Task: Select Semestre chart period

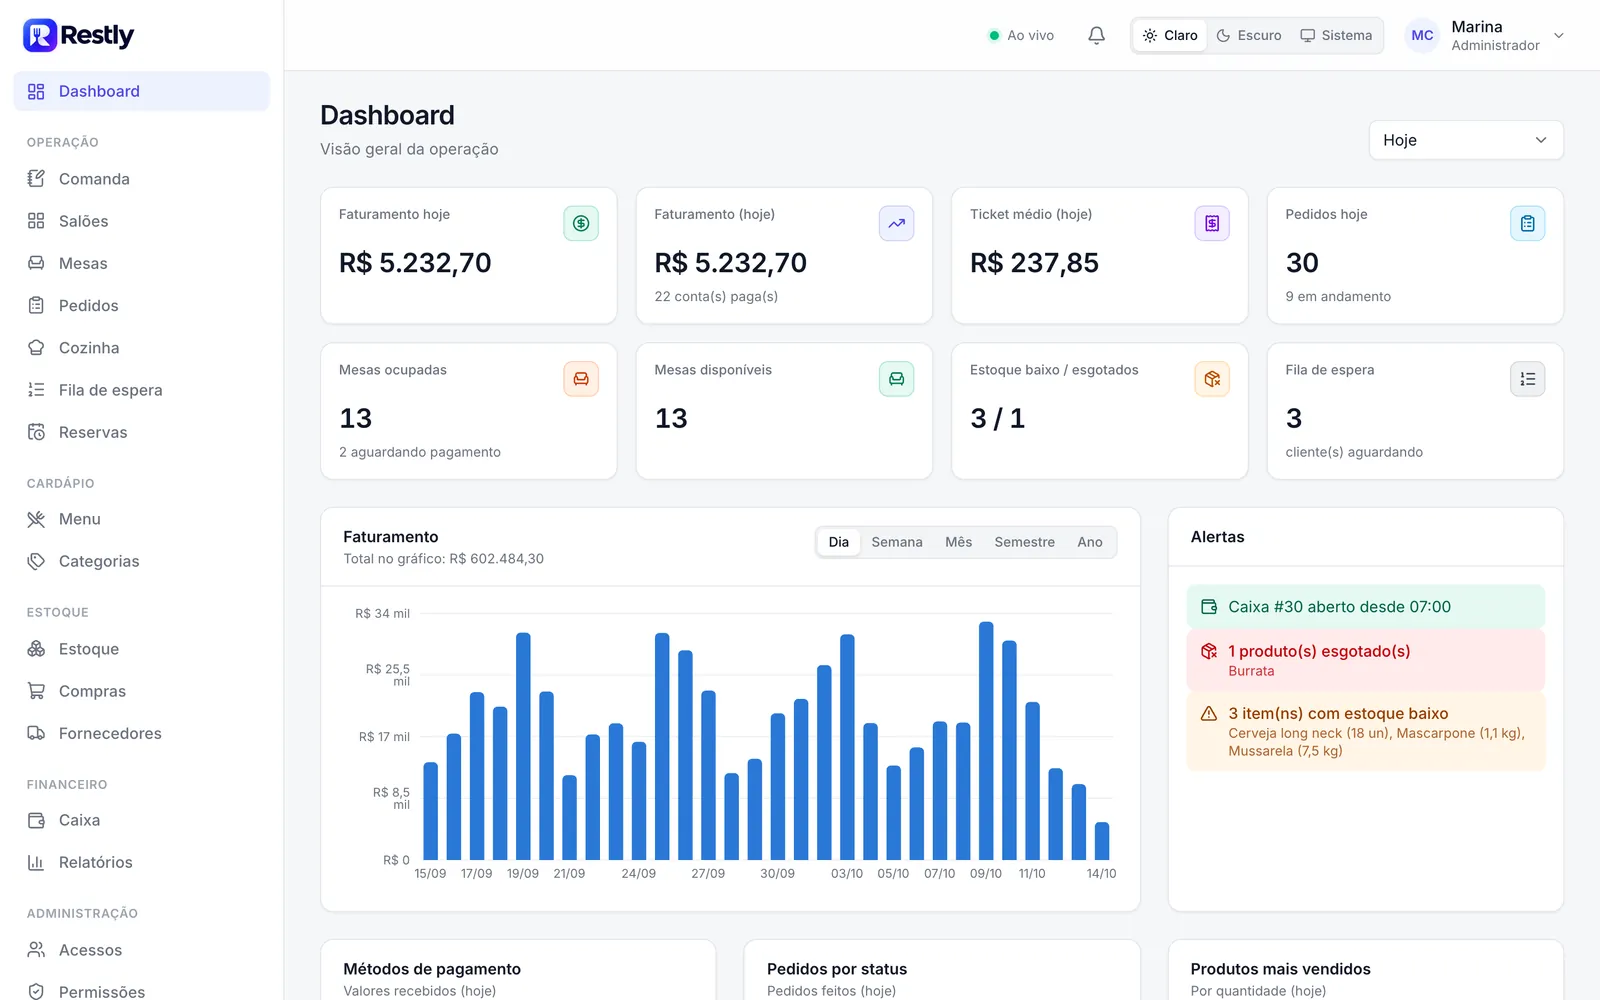Action: (1024, 542)
